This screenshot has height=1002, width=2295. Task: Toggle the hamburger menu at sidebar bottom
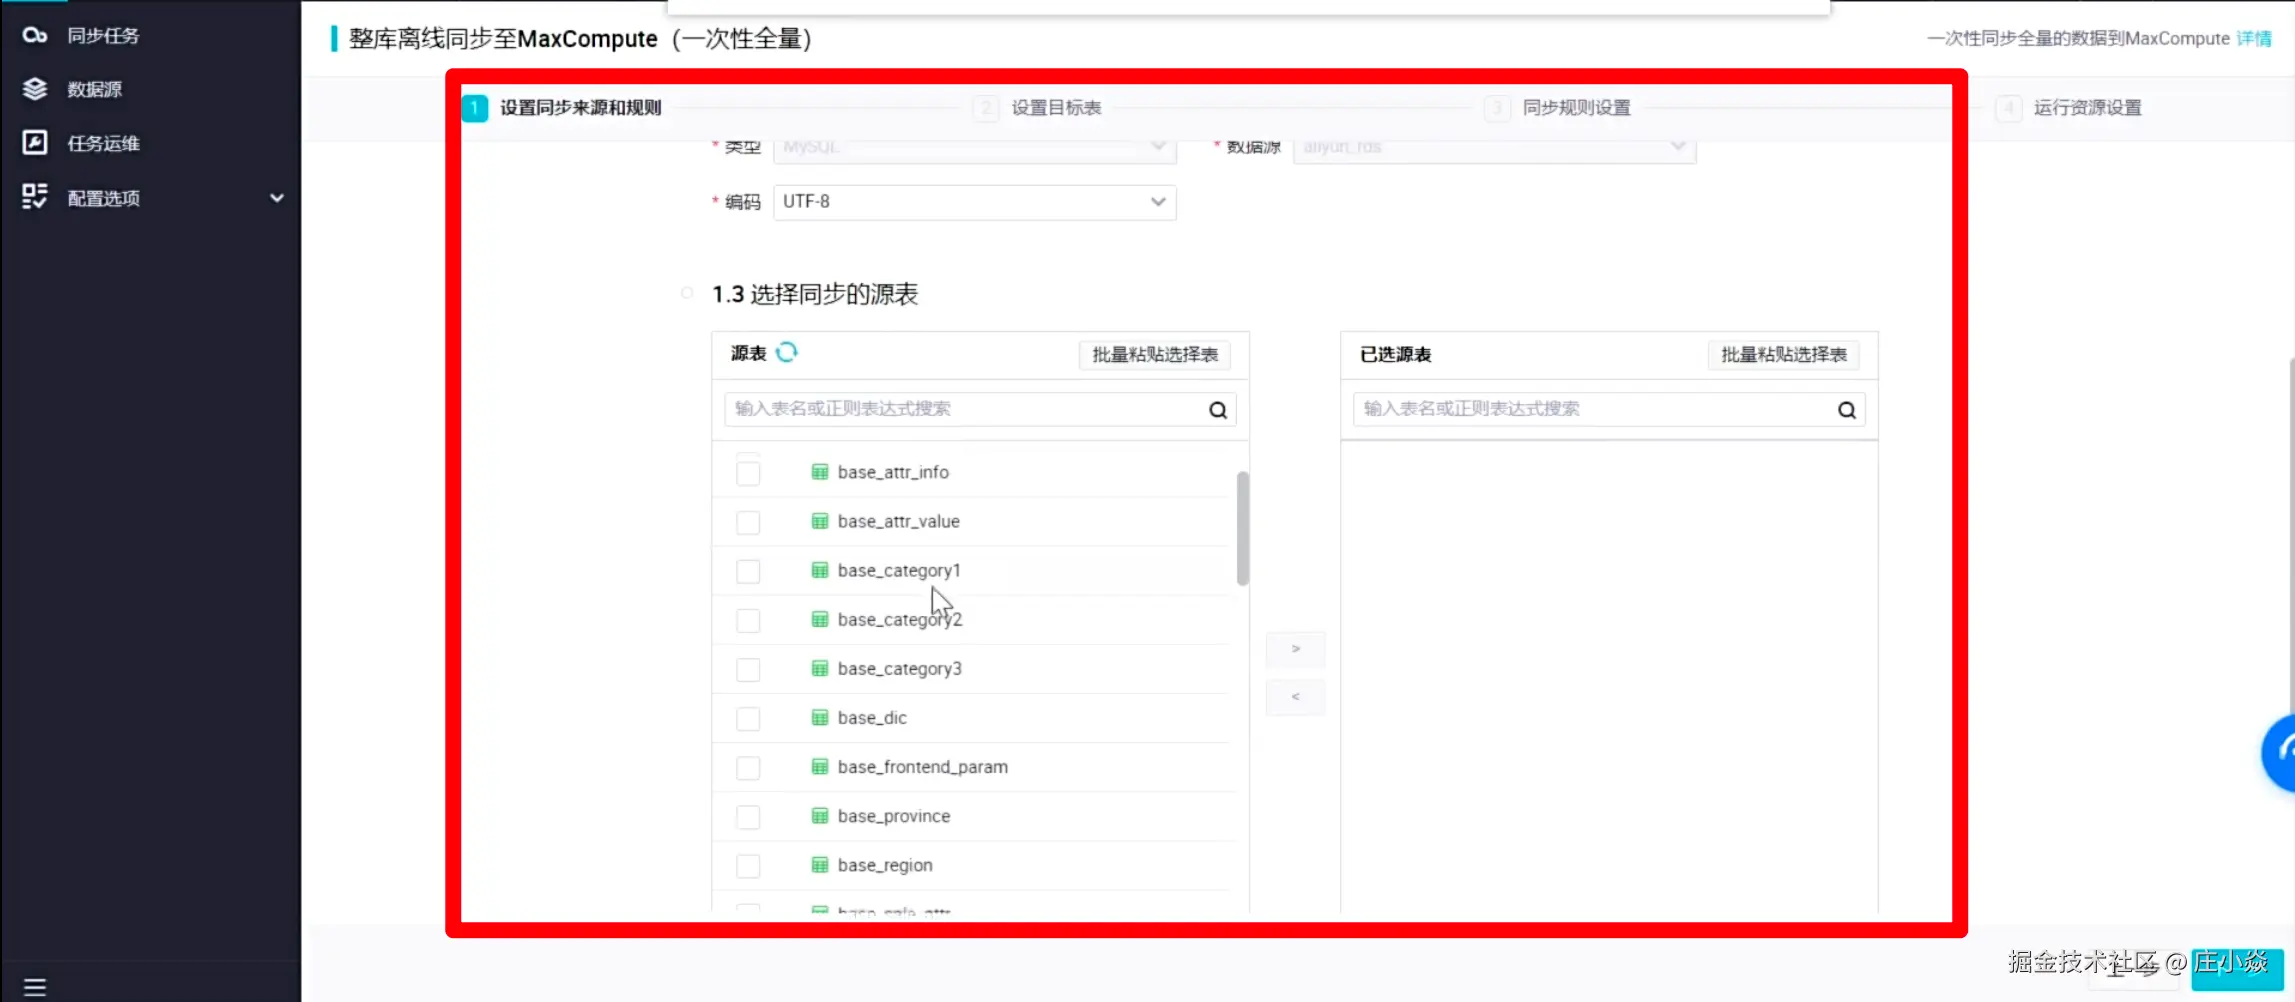click(x=35, y=987)
